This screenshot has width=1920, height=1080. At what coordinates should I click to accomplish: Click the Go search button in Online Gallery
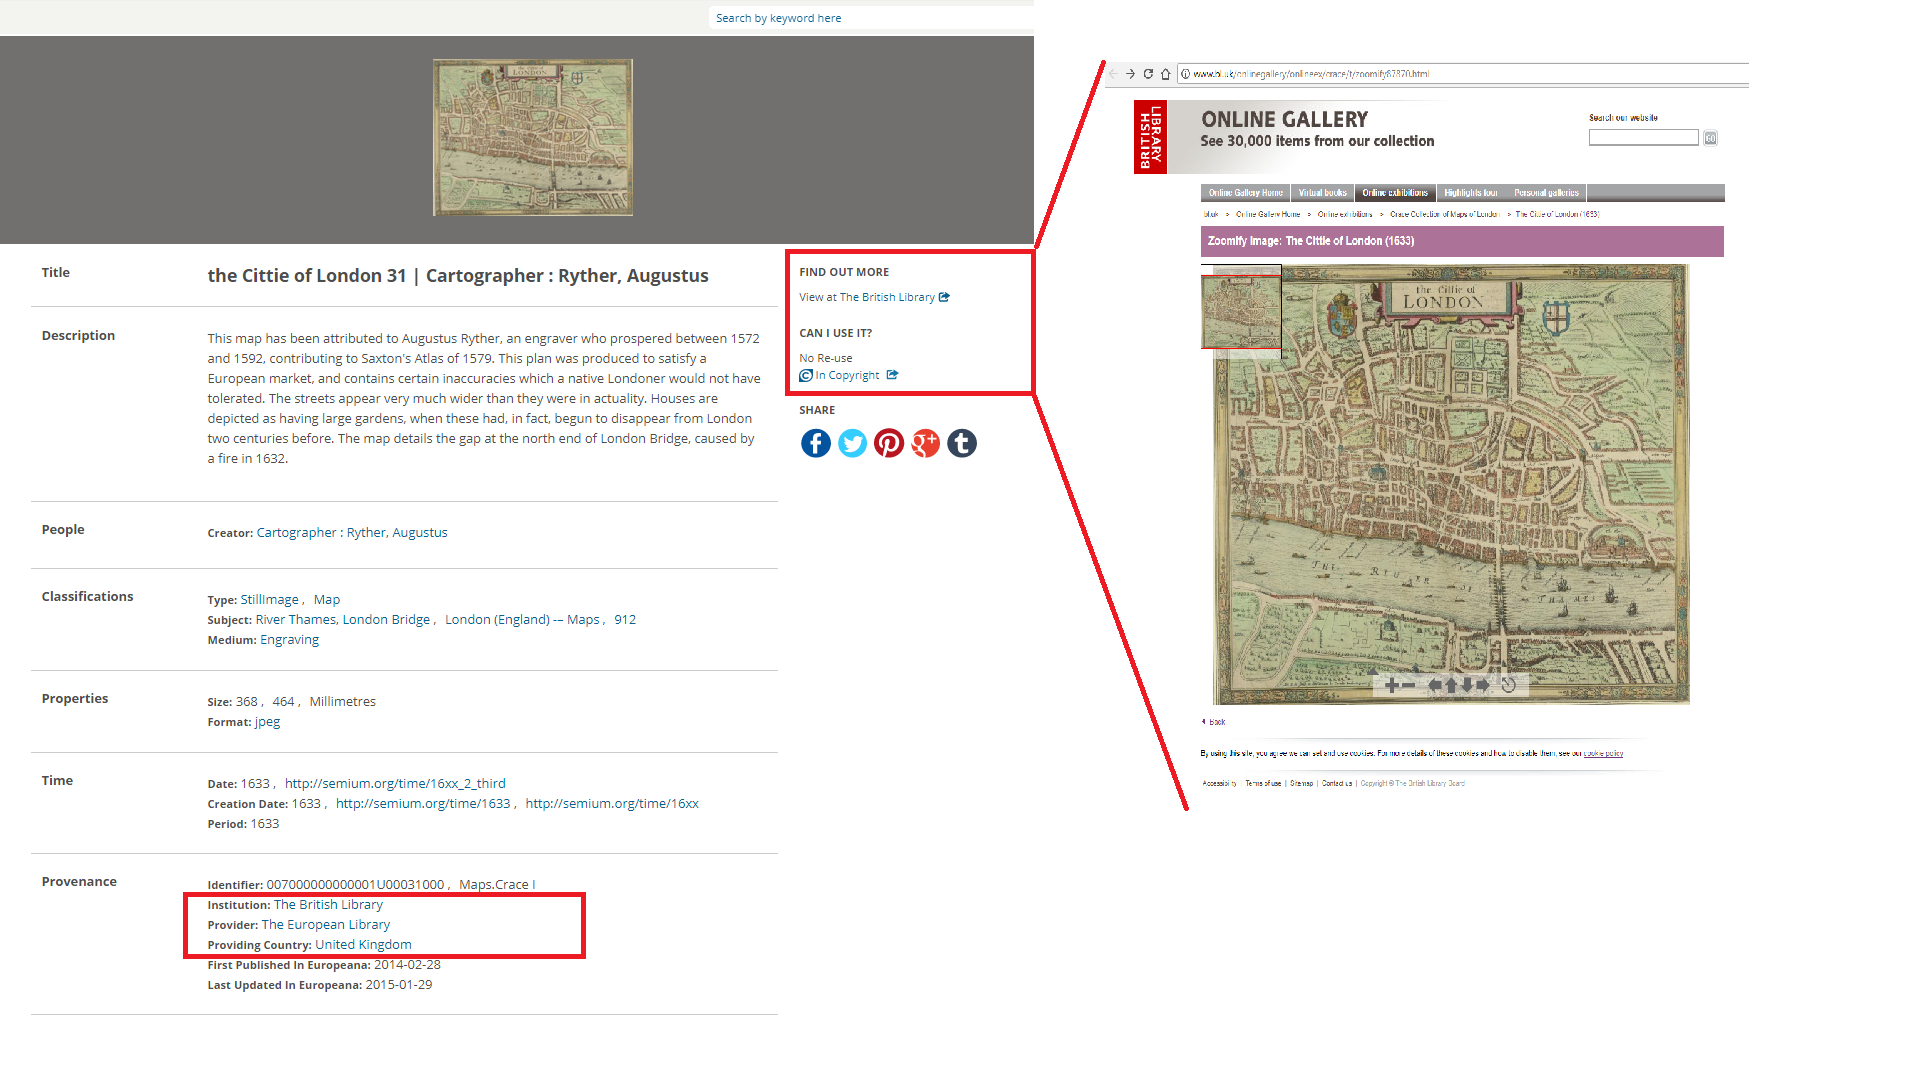[x=1711, y=138]
